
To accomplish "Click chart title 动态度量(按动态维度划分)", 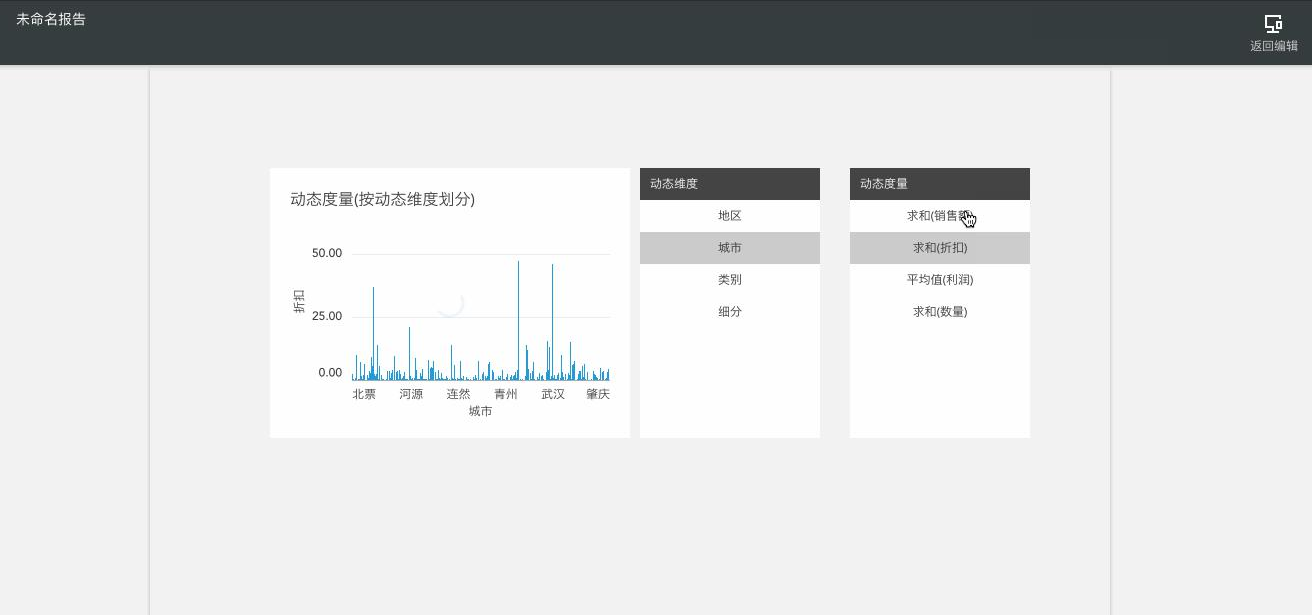I will (x=382, y=199).
